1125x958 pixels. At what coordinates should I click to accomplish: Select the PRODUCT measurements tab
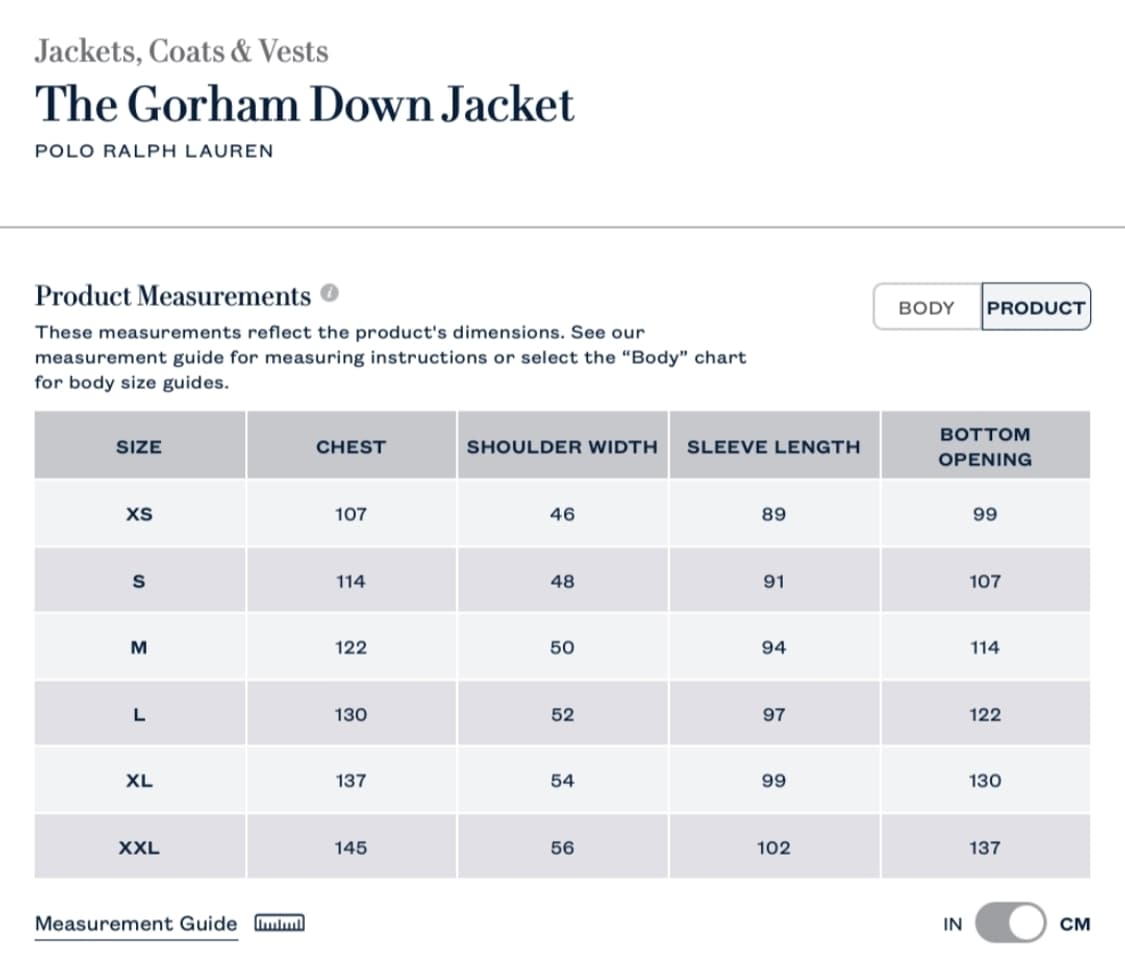click(x=1035, y=307)
